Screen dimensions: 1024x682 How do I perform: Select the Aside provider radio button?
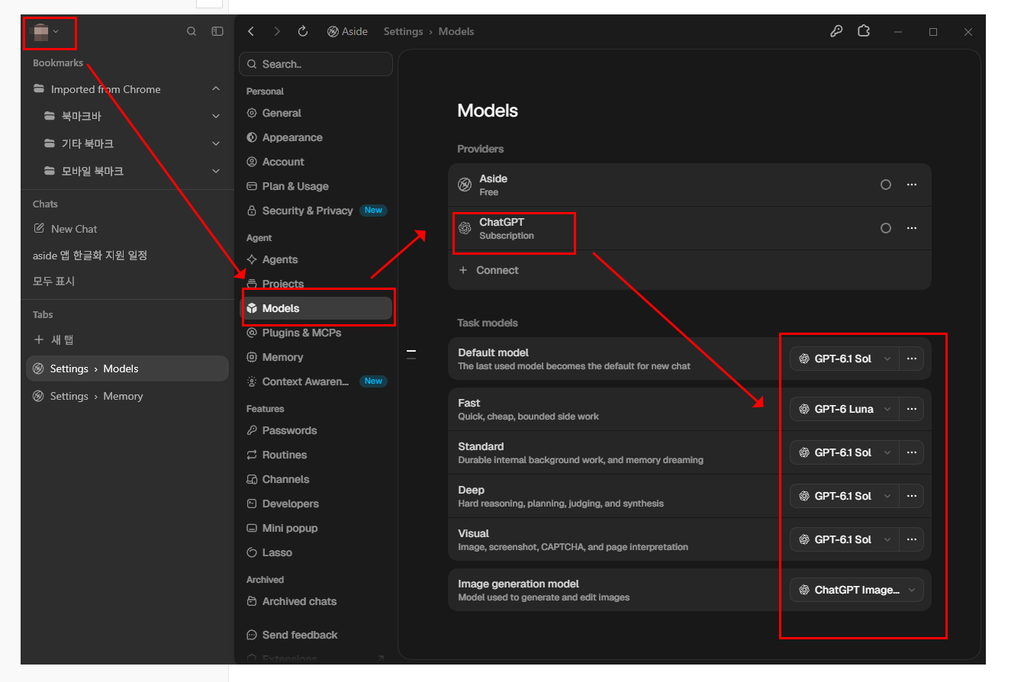click(886, 185)
